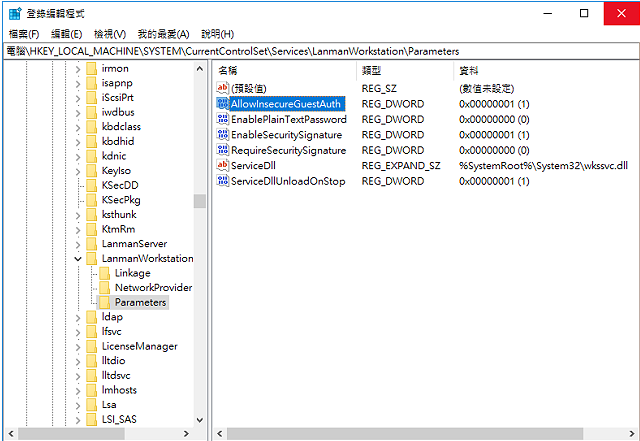Click the tree pane scroll up arrow

click(200, 69)
